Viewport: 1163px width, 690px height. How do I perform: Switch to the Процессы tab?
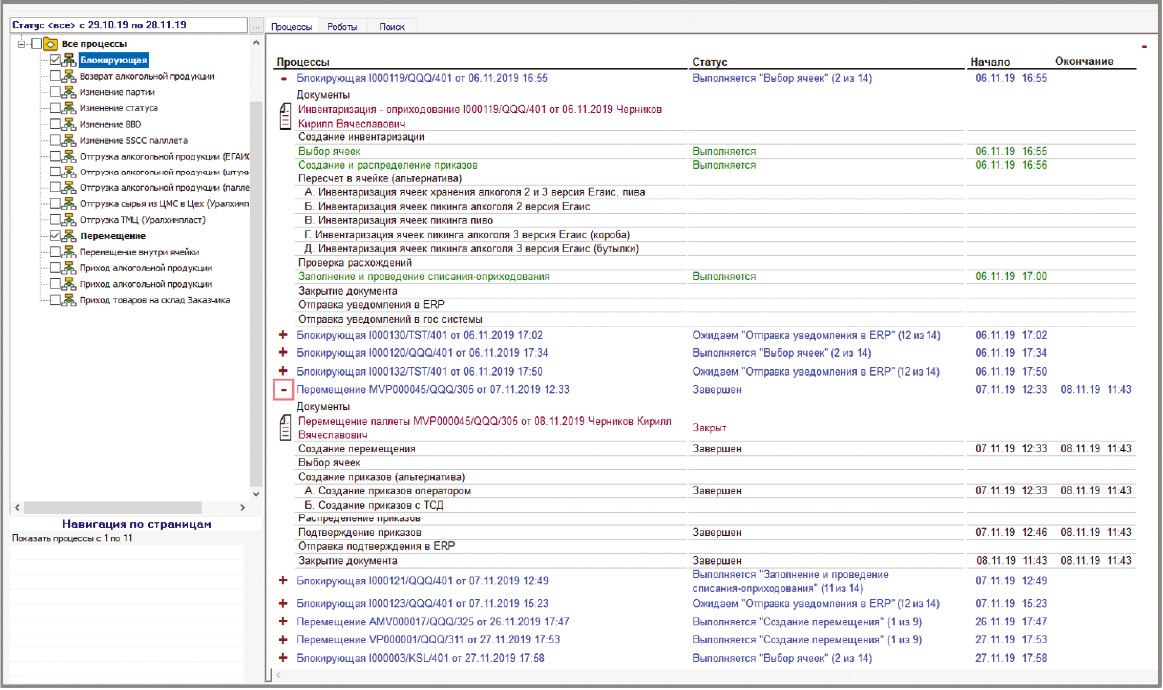[291, 27]
